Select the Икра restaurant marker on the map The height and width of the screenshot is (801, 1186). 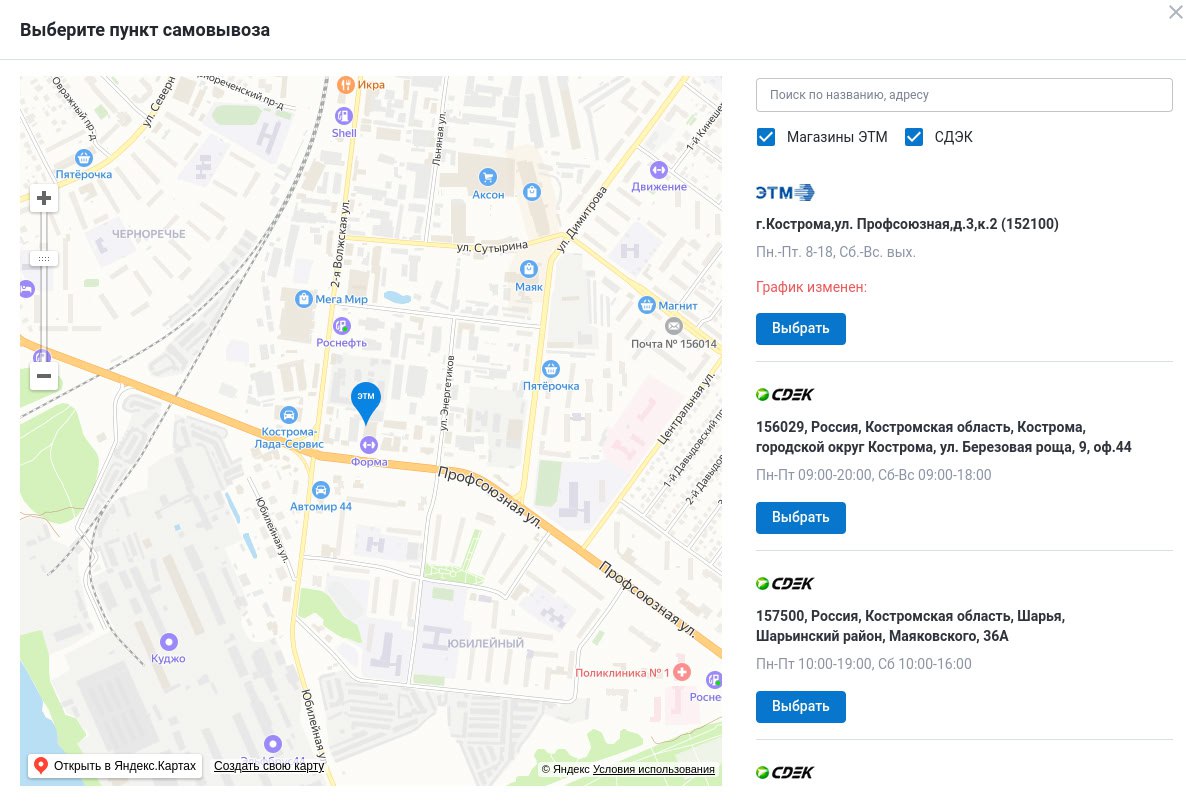click(x=345, y=85)
